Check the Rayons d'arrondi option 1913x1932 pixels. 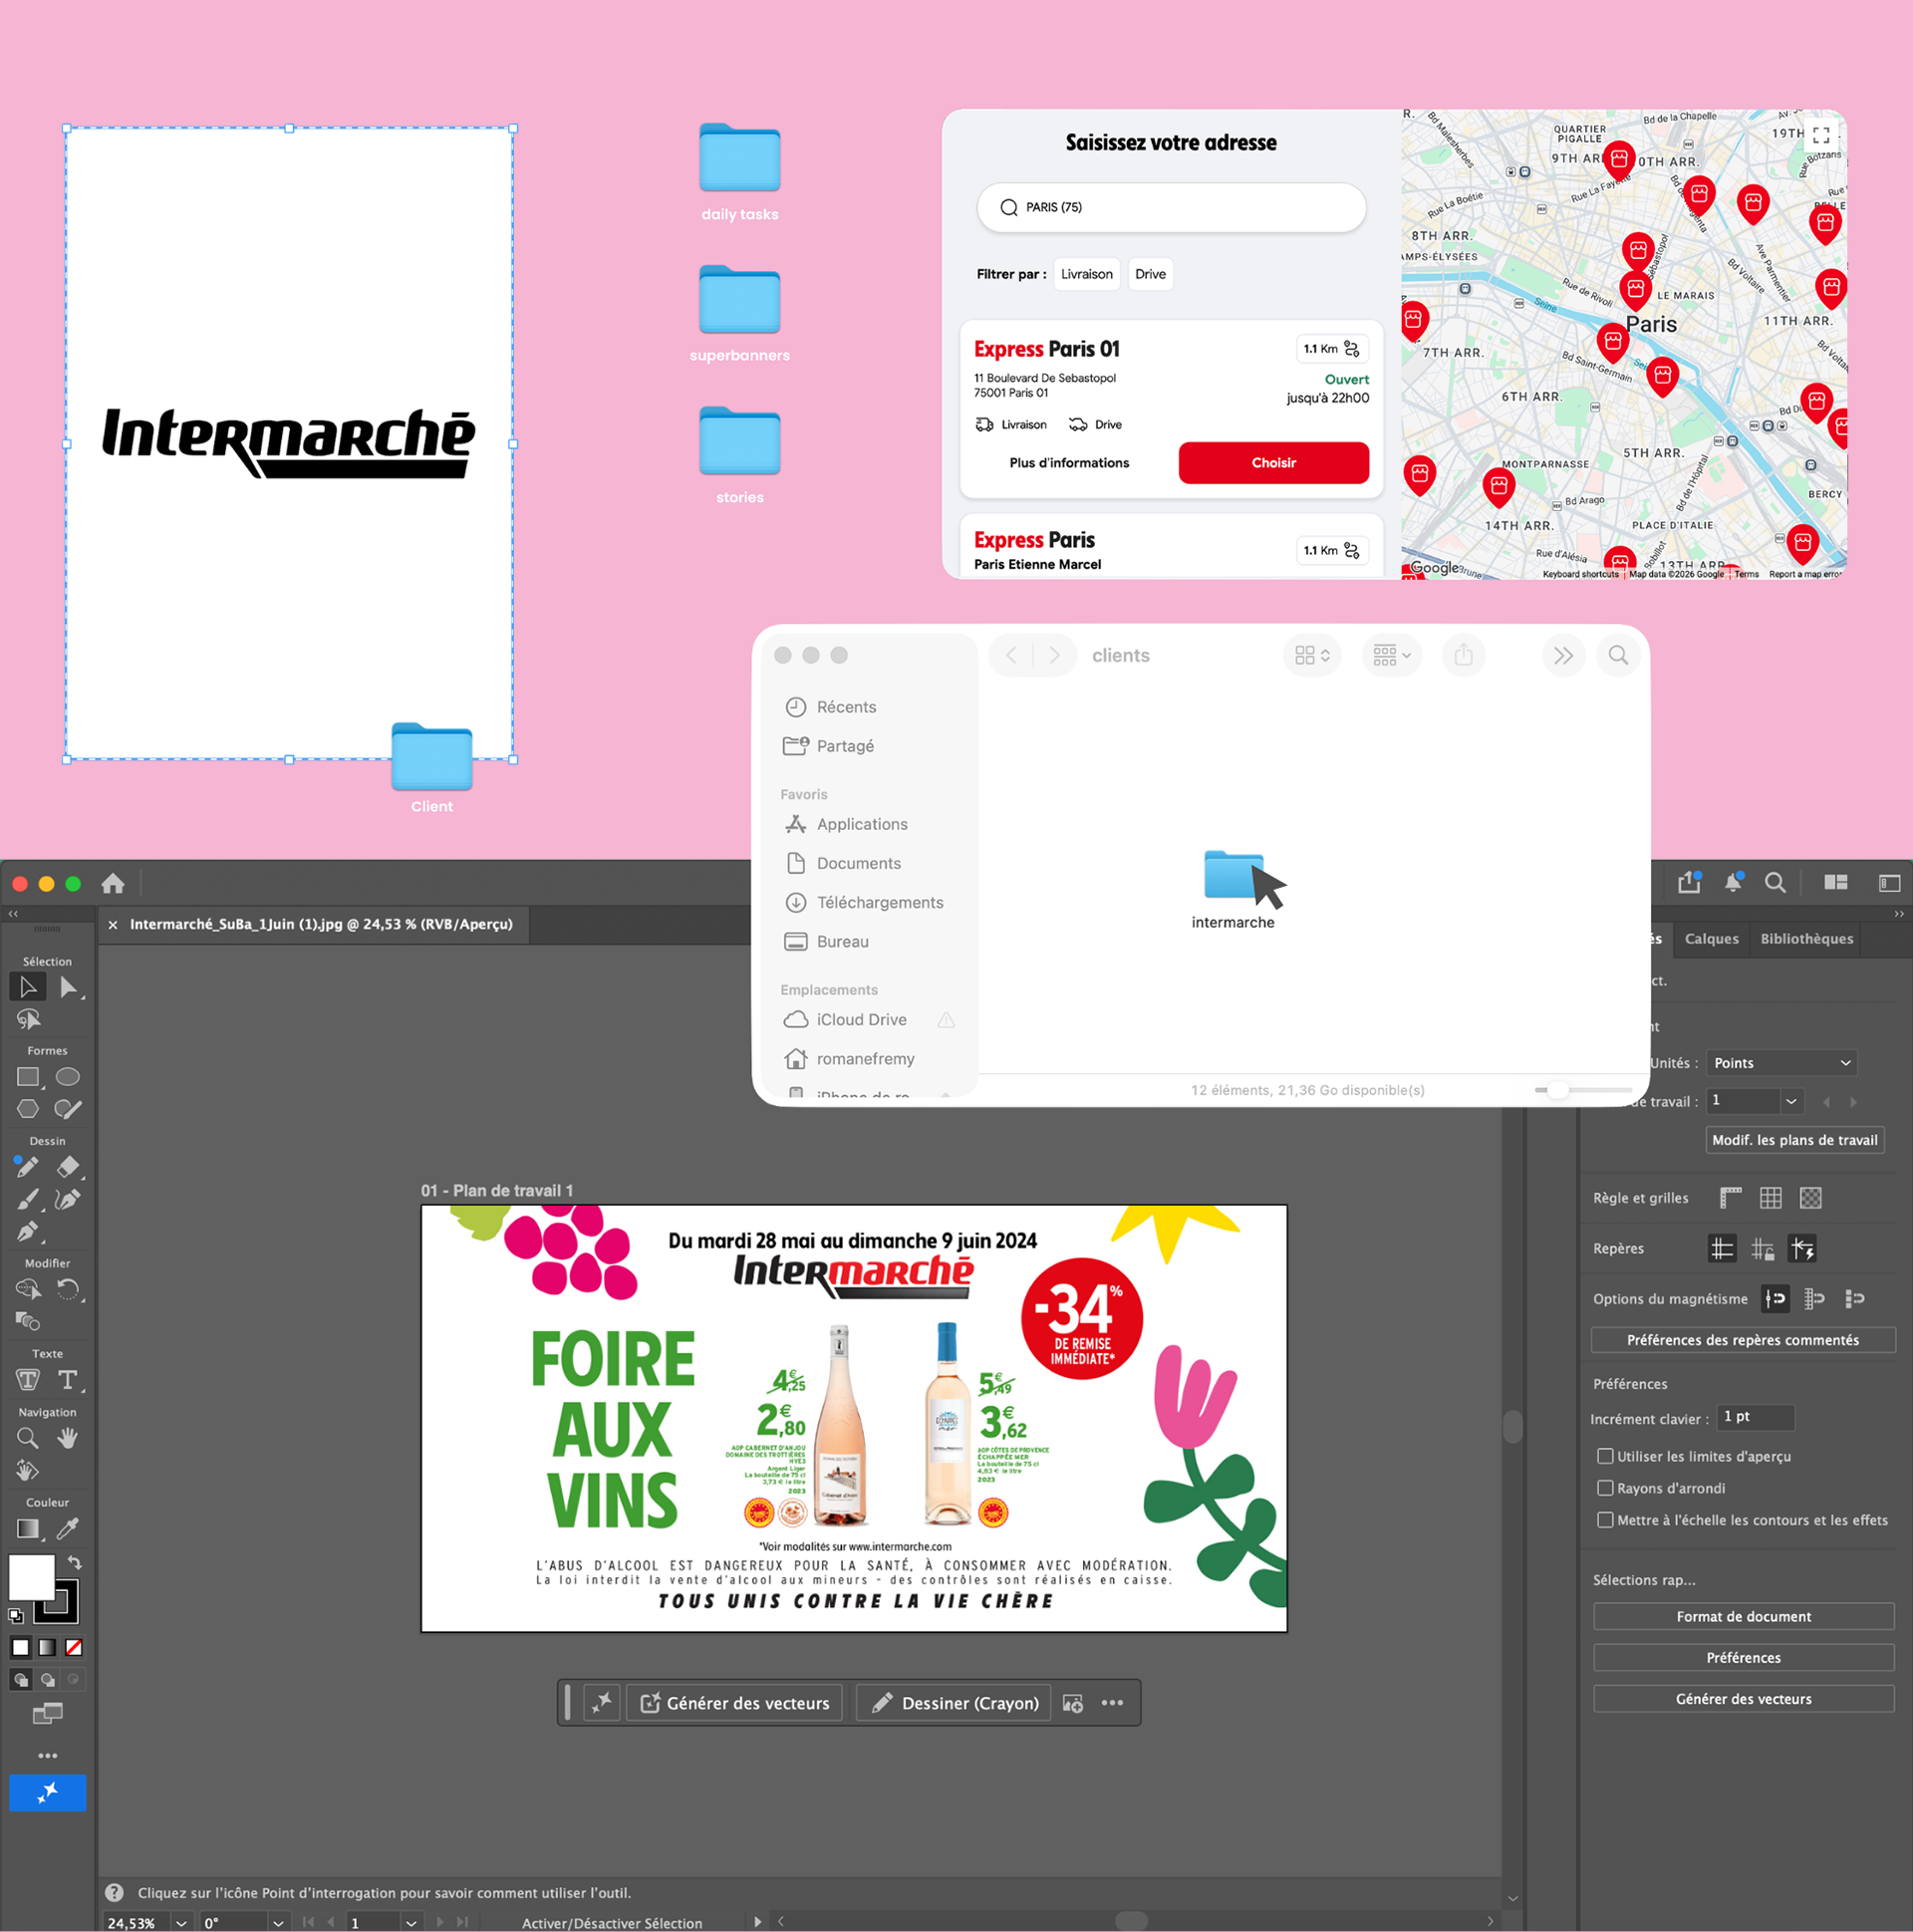click(1605, 1488)
